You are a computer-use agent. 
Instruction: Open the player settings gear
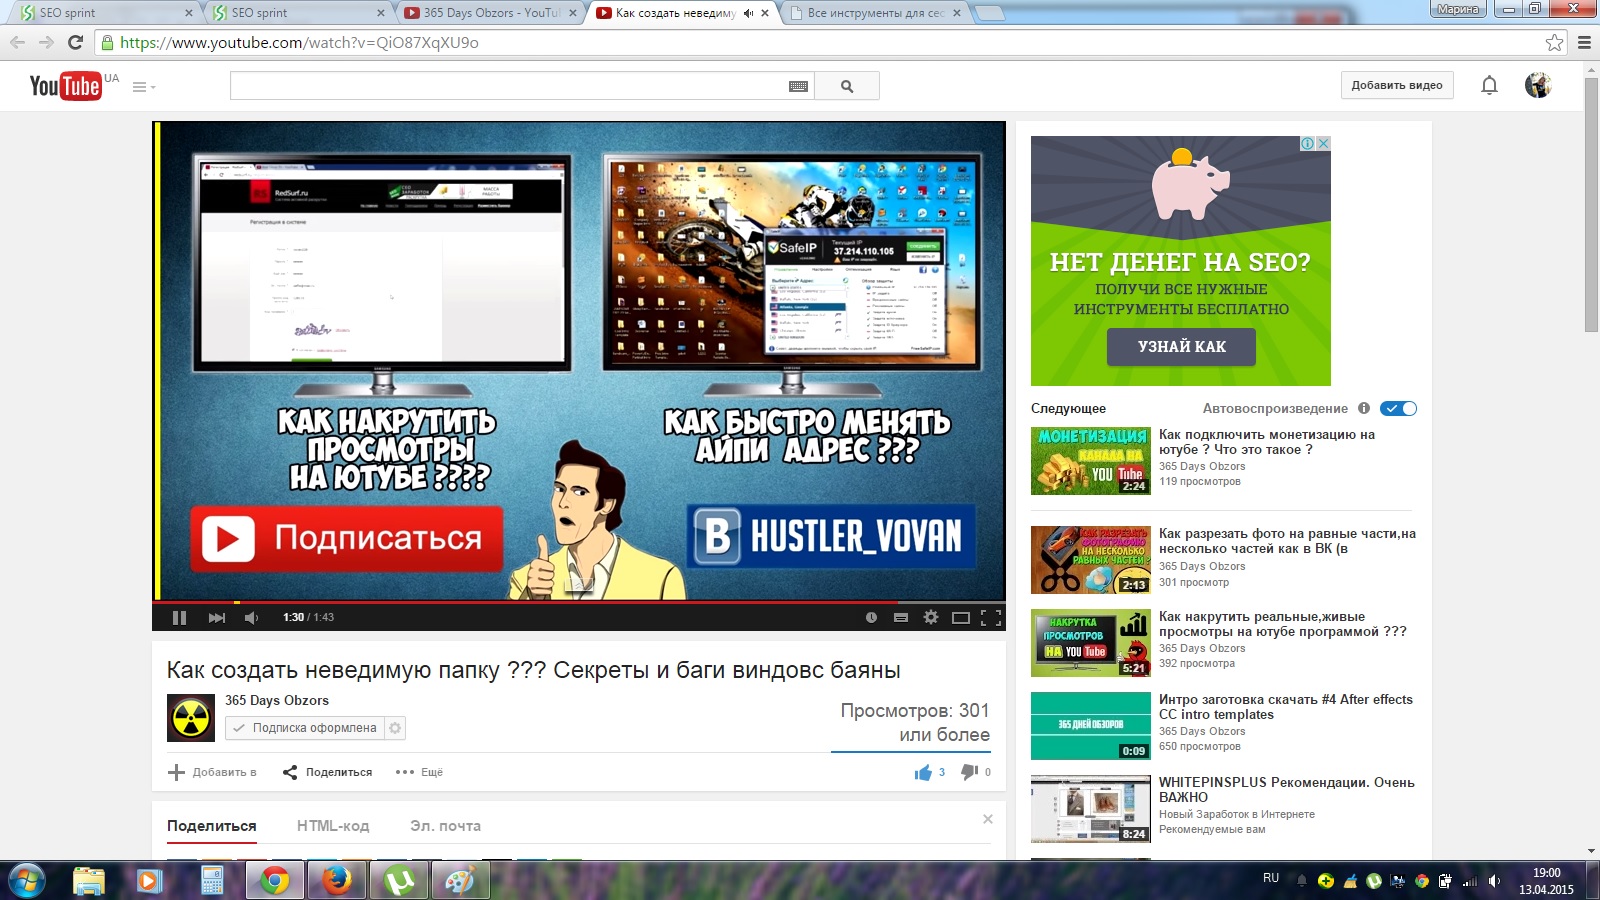click(931, 617)
